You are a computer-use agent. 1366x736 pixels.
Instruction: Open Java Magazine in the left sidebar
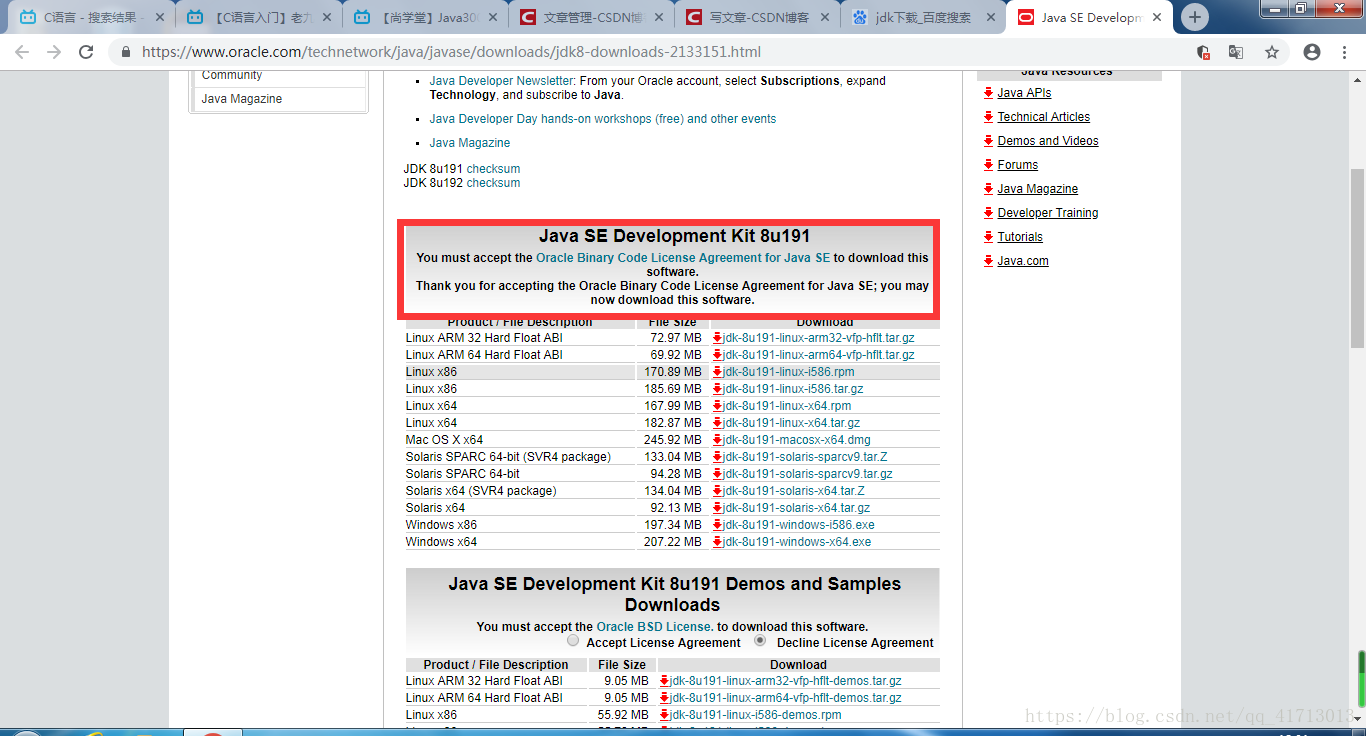[x=242, y=99]
